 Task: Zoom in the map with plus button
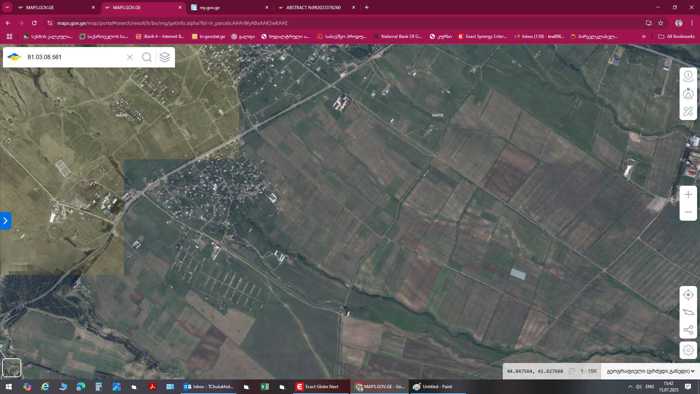point(688,195)
